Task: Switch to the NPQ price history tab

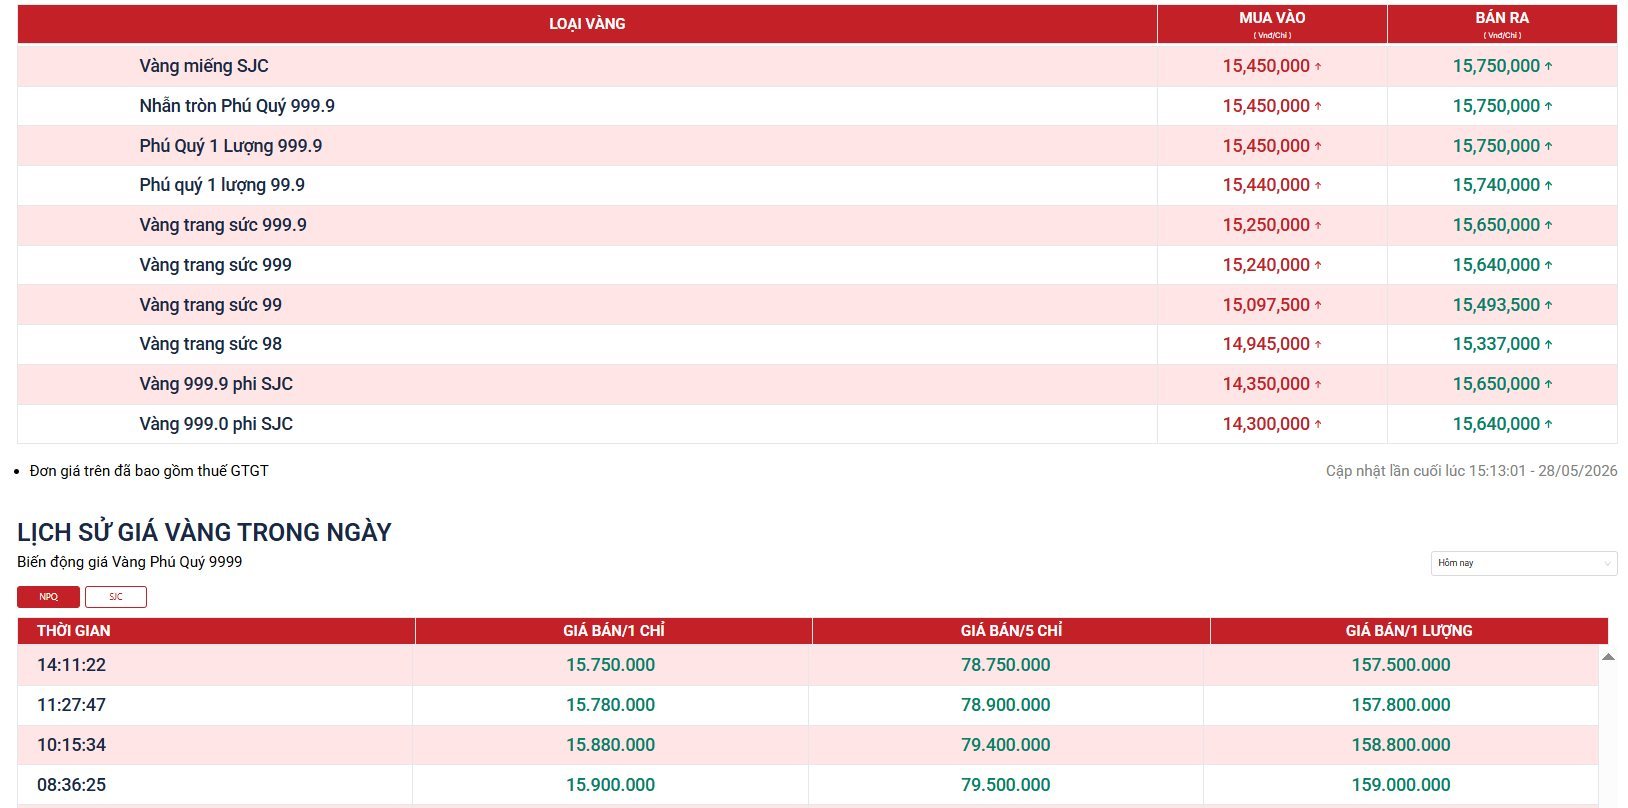Action: coord(48,597)
